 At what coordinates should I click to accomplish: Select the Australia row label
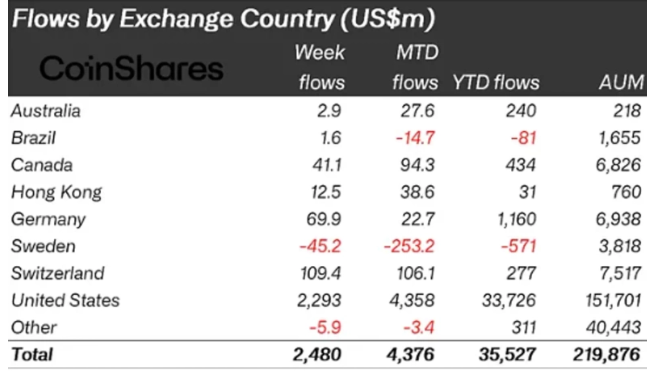(x=46, y=111)
